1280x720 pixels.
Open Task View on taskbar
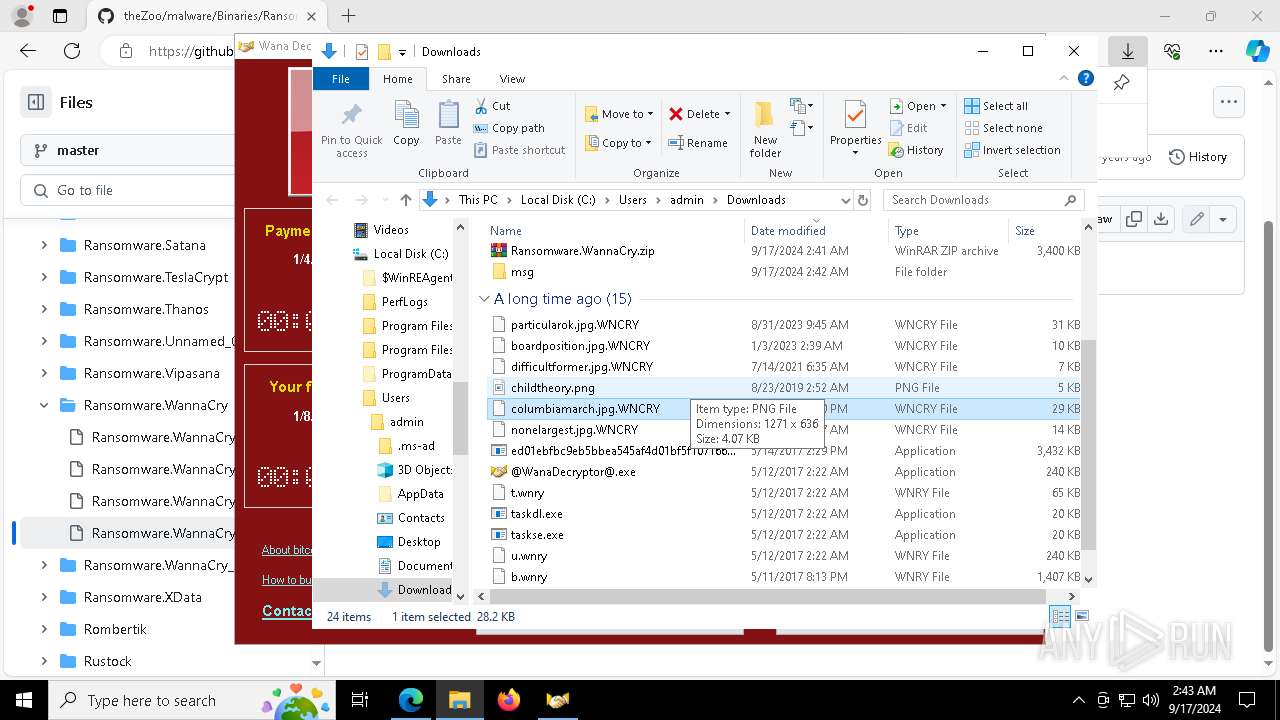[x=361, y=700]
